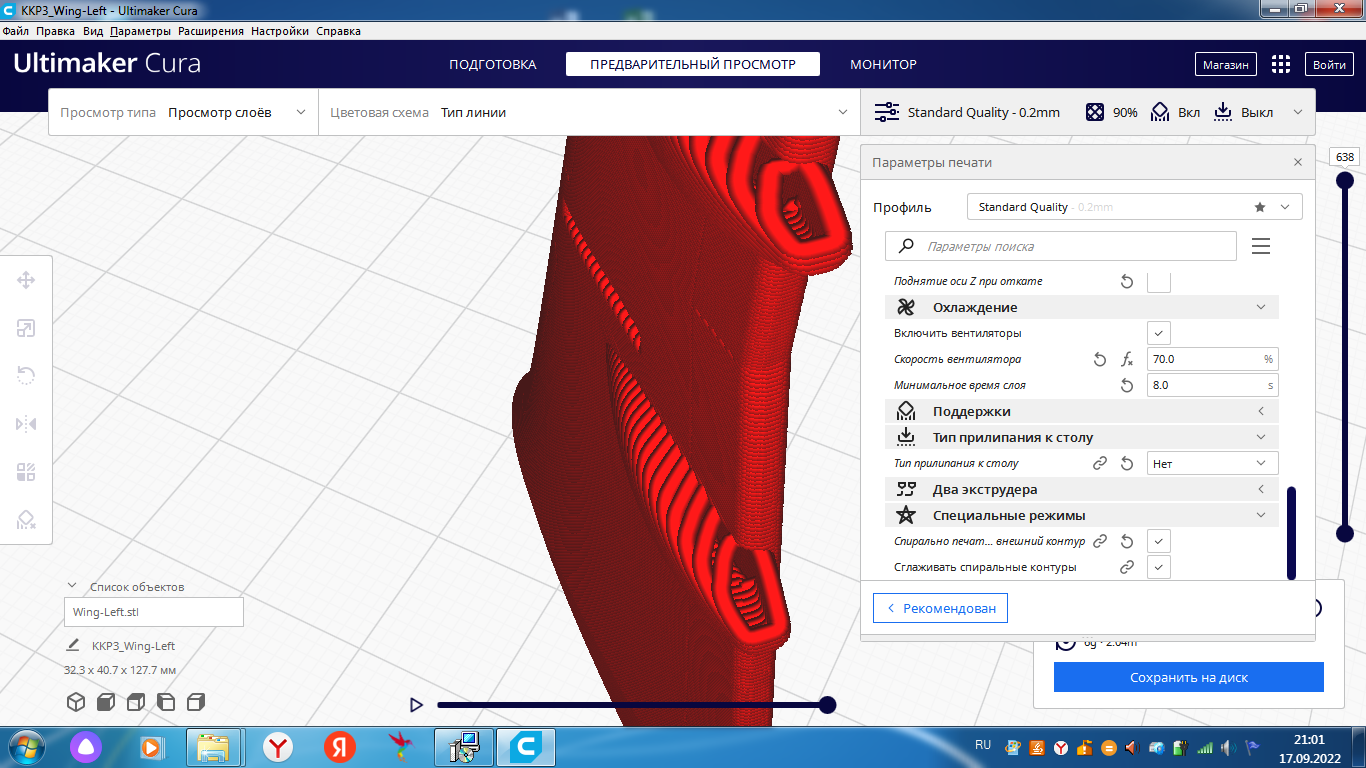Toggle the smooth spiralized contours checkbox
This screenshot has height=768, width=1366.
coord(1158,567)
